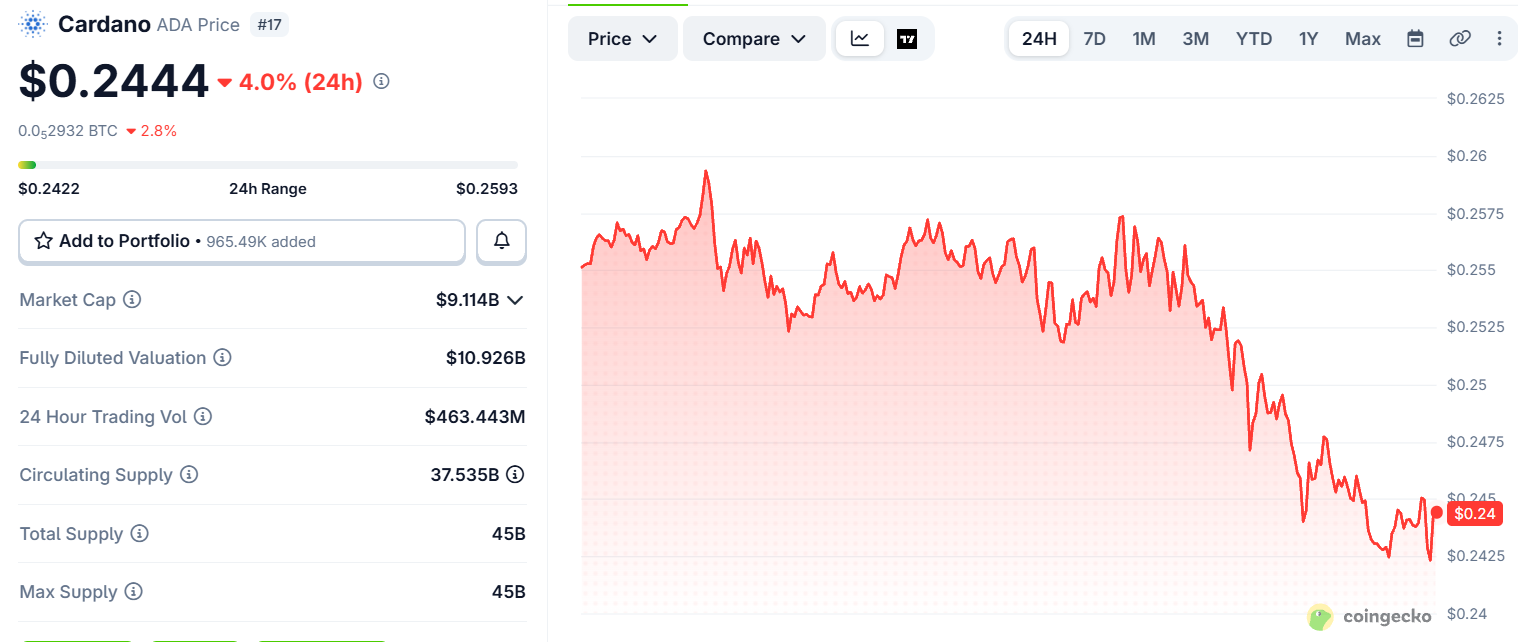This screenshot has width=1518, height=642.
Task: Click the 2.8% BTC change text
Action: [x=160, y=131]
